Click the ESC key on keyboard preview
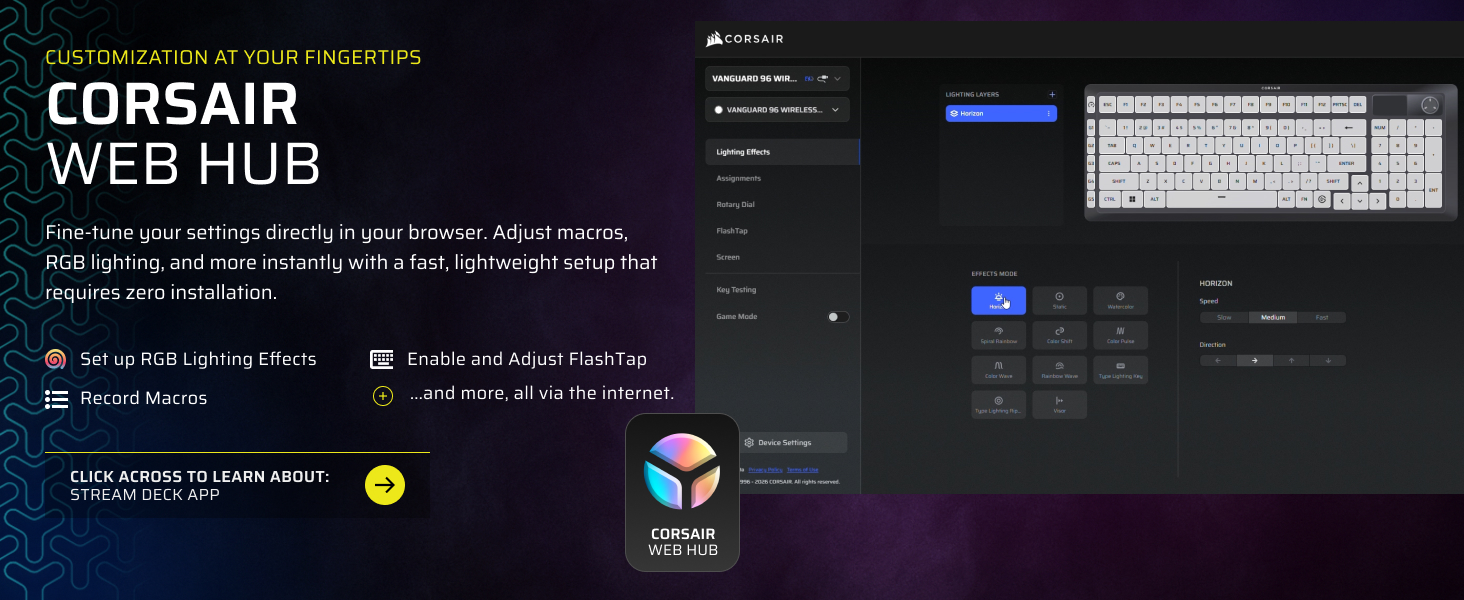The width and height of the screenshot is (1464, 600). [1107, 105]
